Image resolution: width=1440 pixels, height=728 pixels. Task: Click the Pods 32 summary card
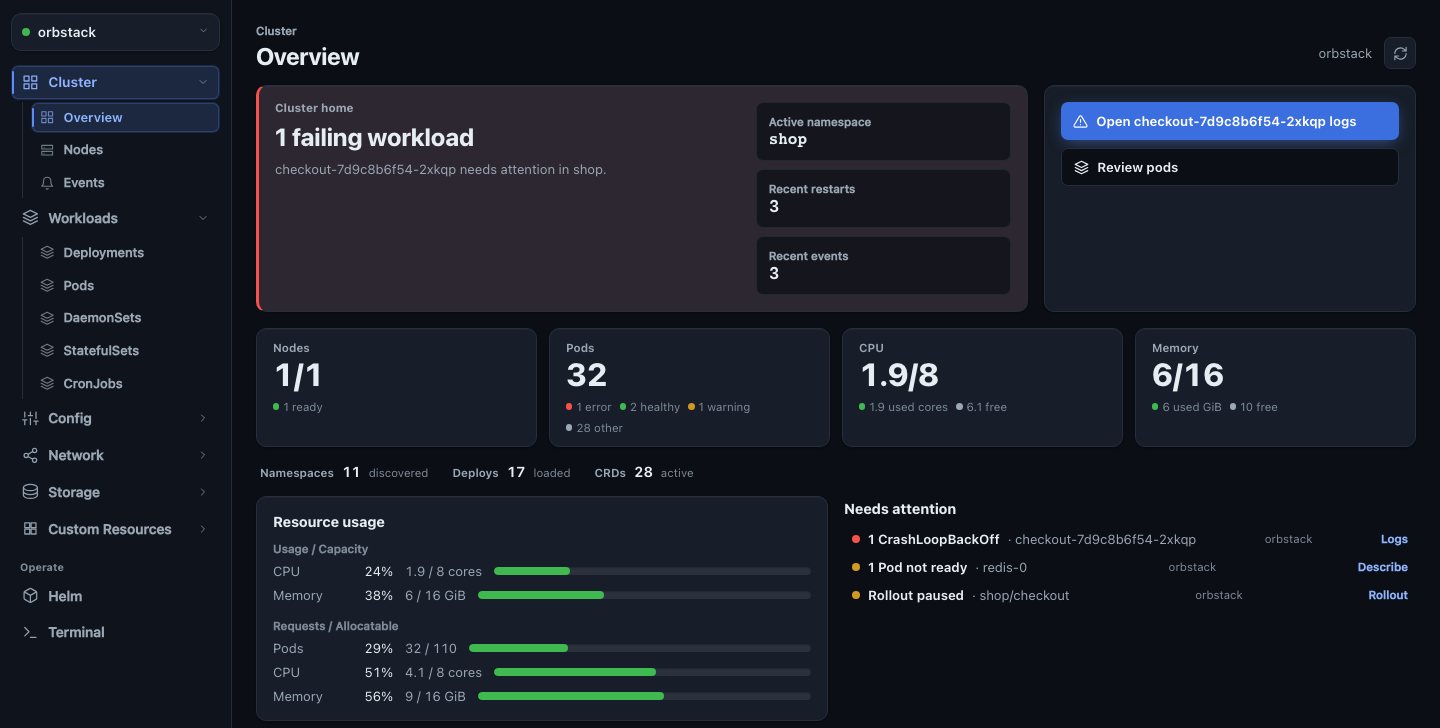point(689,387)
